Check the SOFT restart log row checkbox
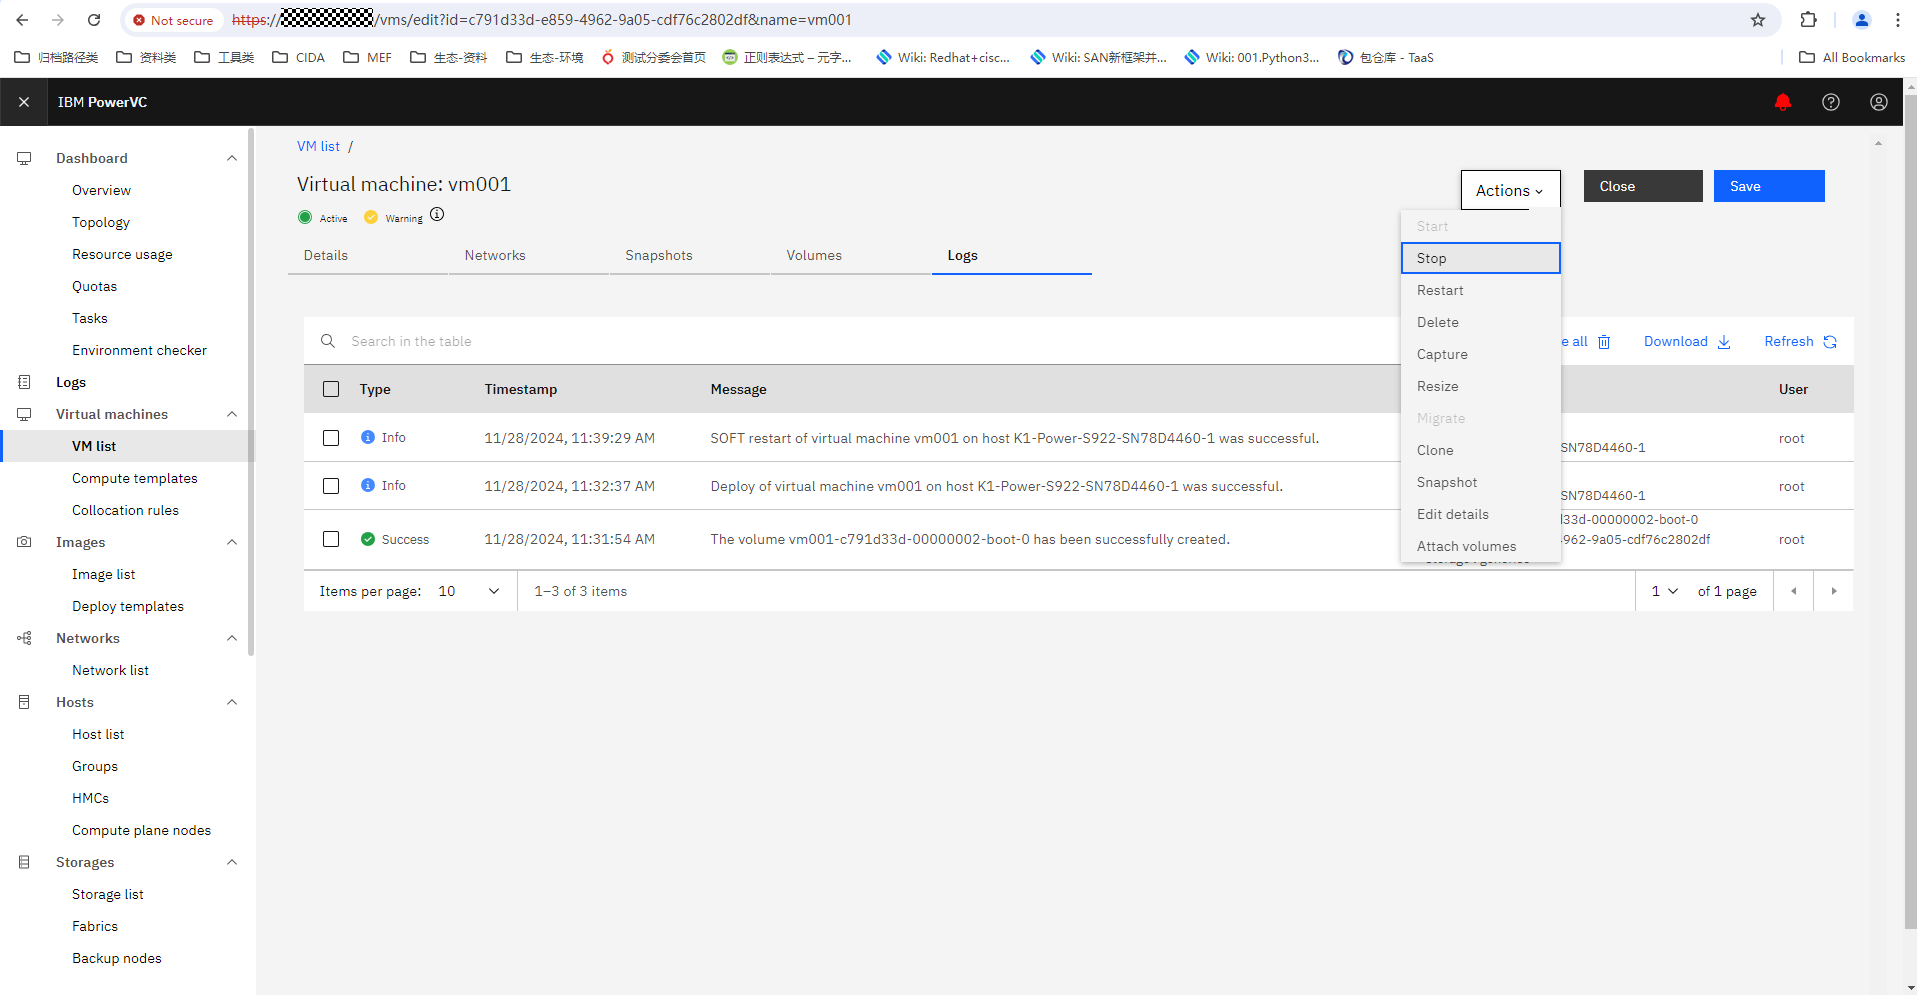Image resolution: width=1917 pixels, height=995 pixels. 331,438
